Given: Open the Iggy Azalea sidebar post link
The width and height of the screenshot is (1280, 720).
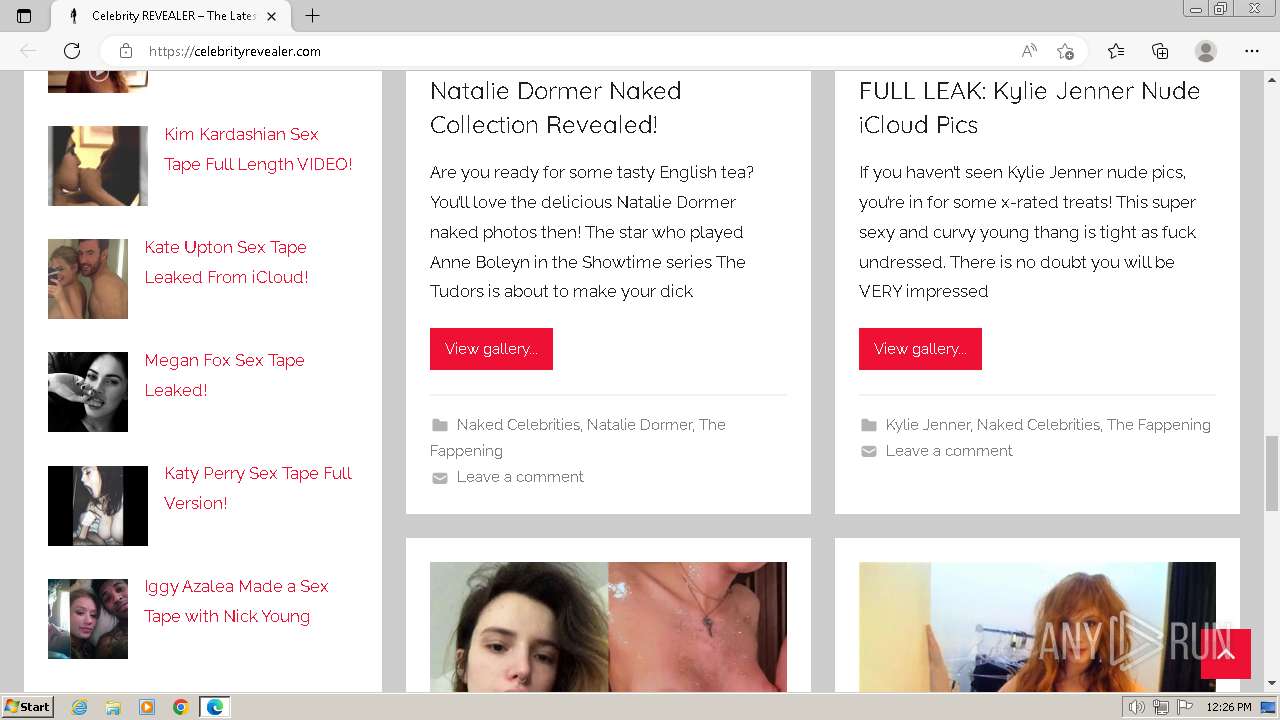Looking at the screenshot, I should (x=236, y=601).
